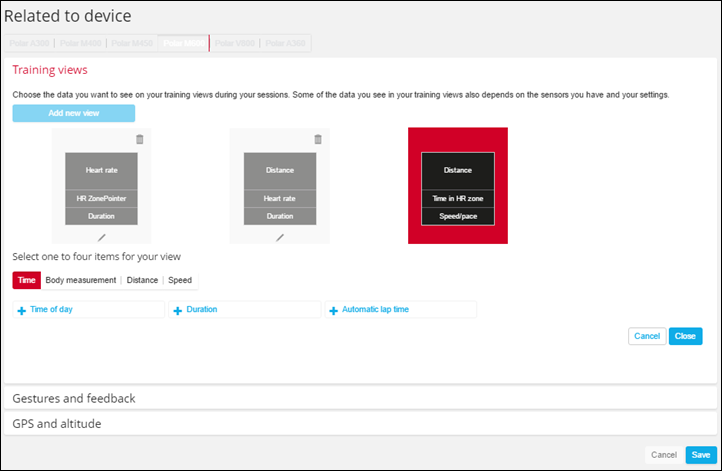This screenshot has width=722, height=471.
Task: Select the red highlighted training view thumbnail
Action: [x=457, y=185]
